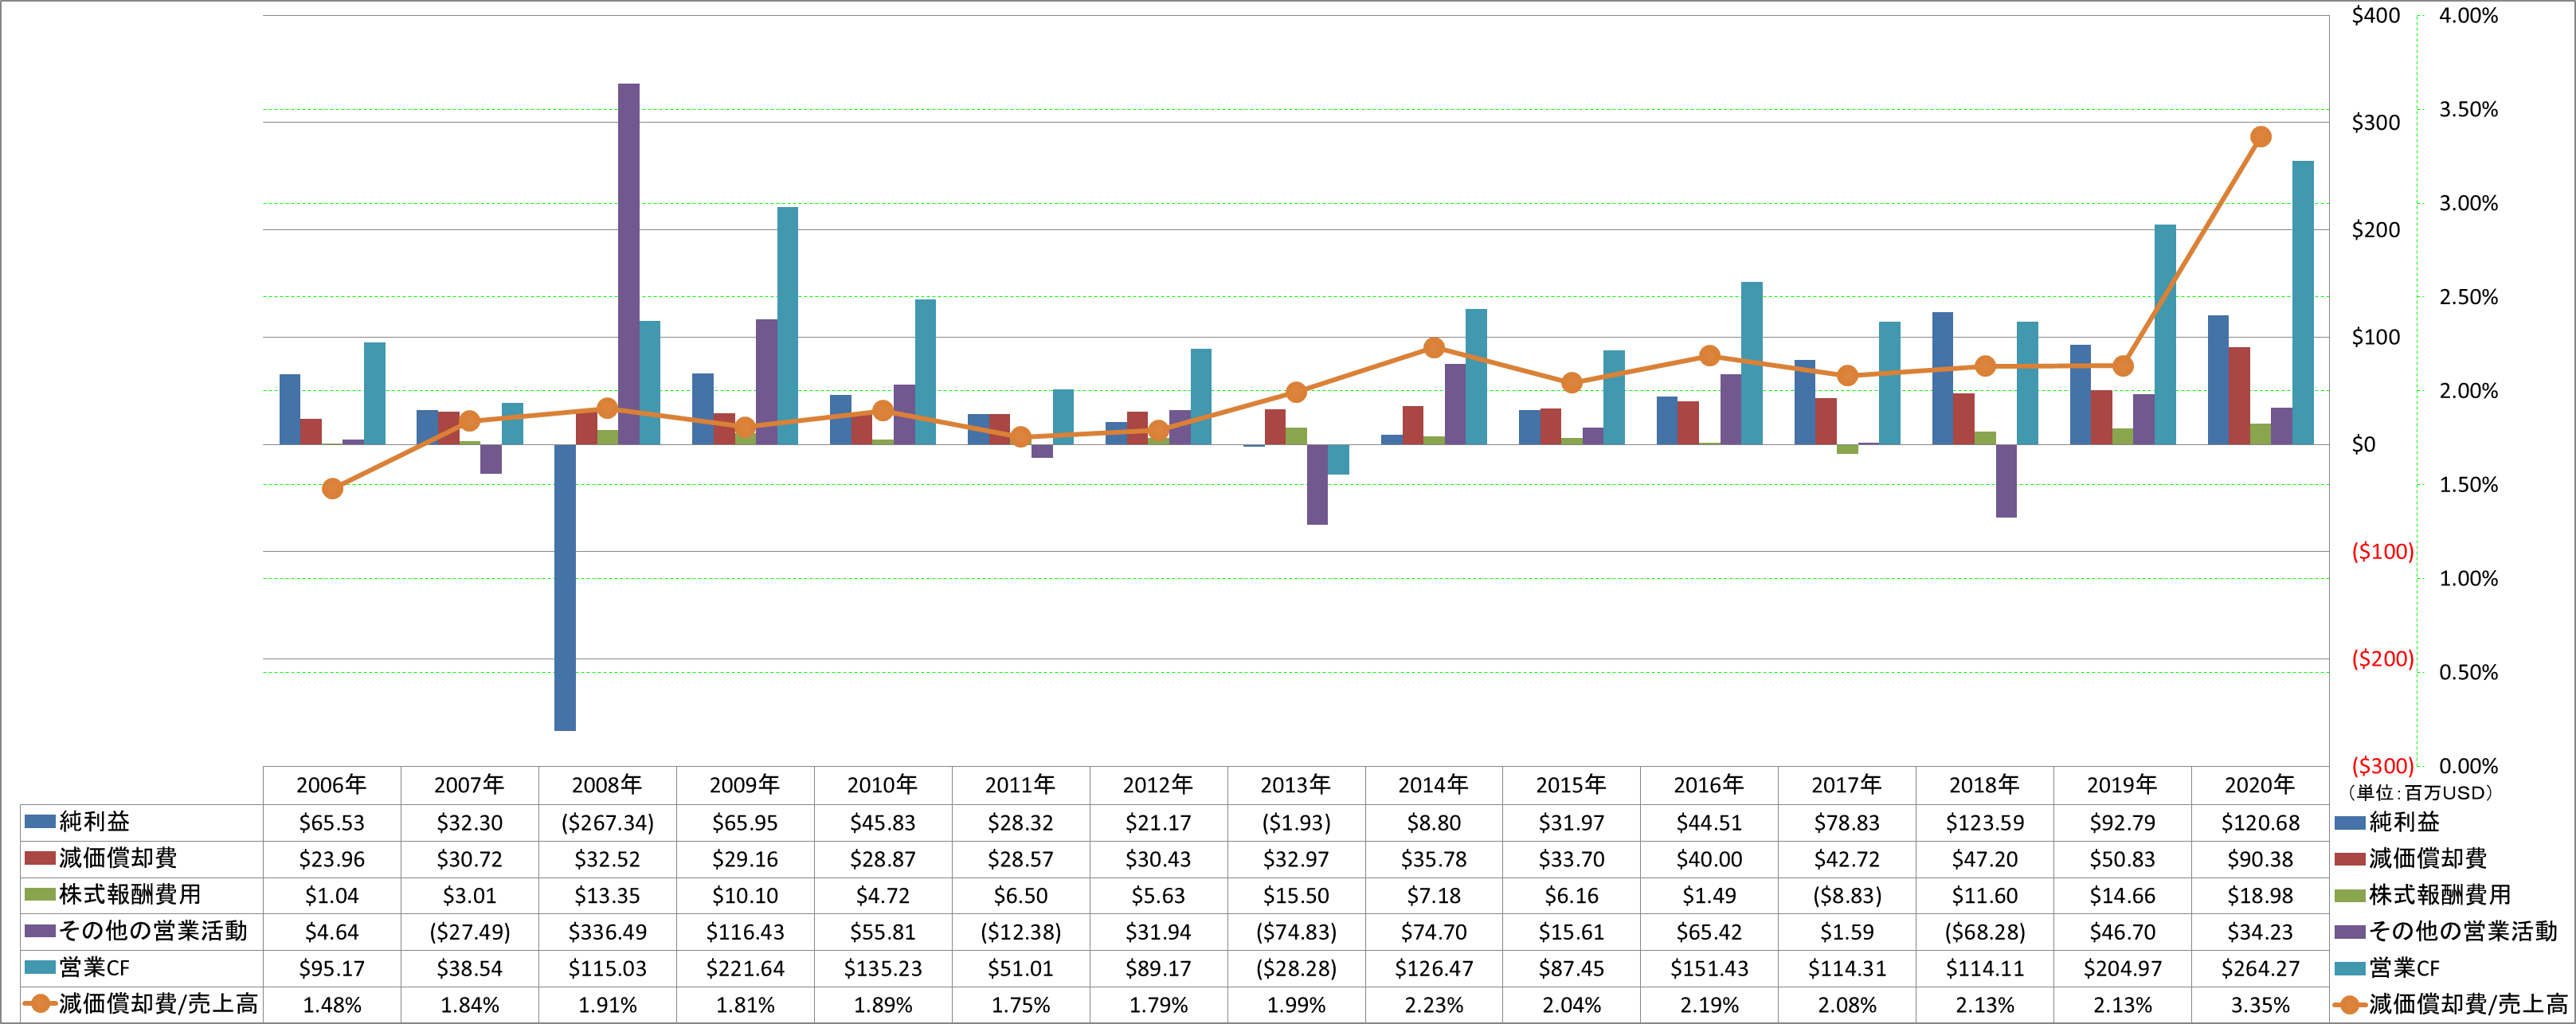Image resolution: width=2576 pixels, height=1024 pixels.
Task: Click the ($27.49) cell for 2007
Action: [470, 932]
